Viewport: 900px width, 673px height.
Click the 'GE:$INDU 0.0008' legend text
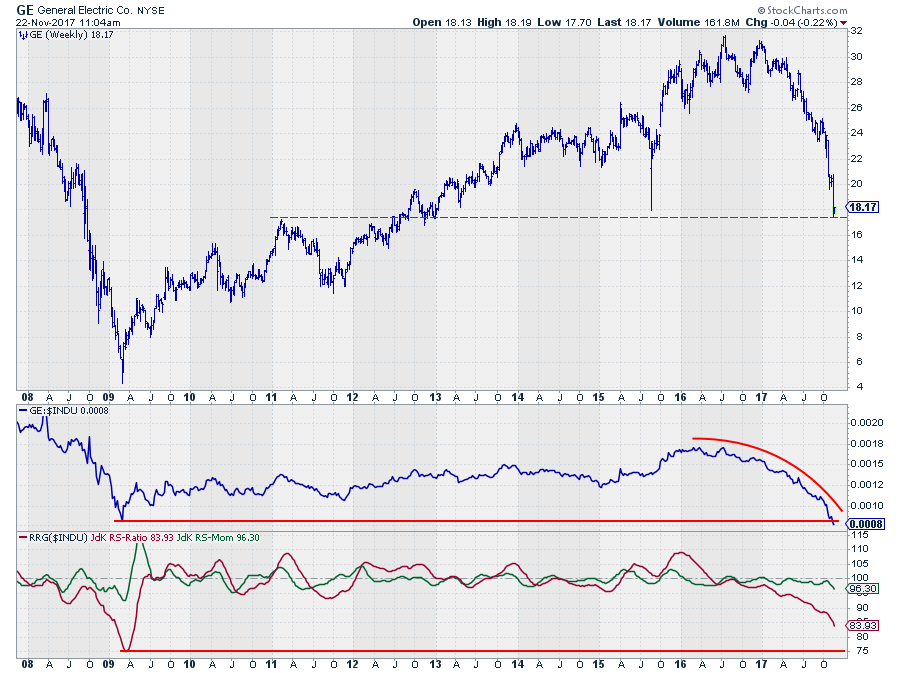point(68,411)
